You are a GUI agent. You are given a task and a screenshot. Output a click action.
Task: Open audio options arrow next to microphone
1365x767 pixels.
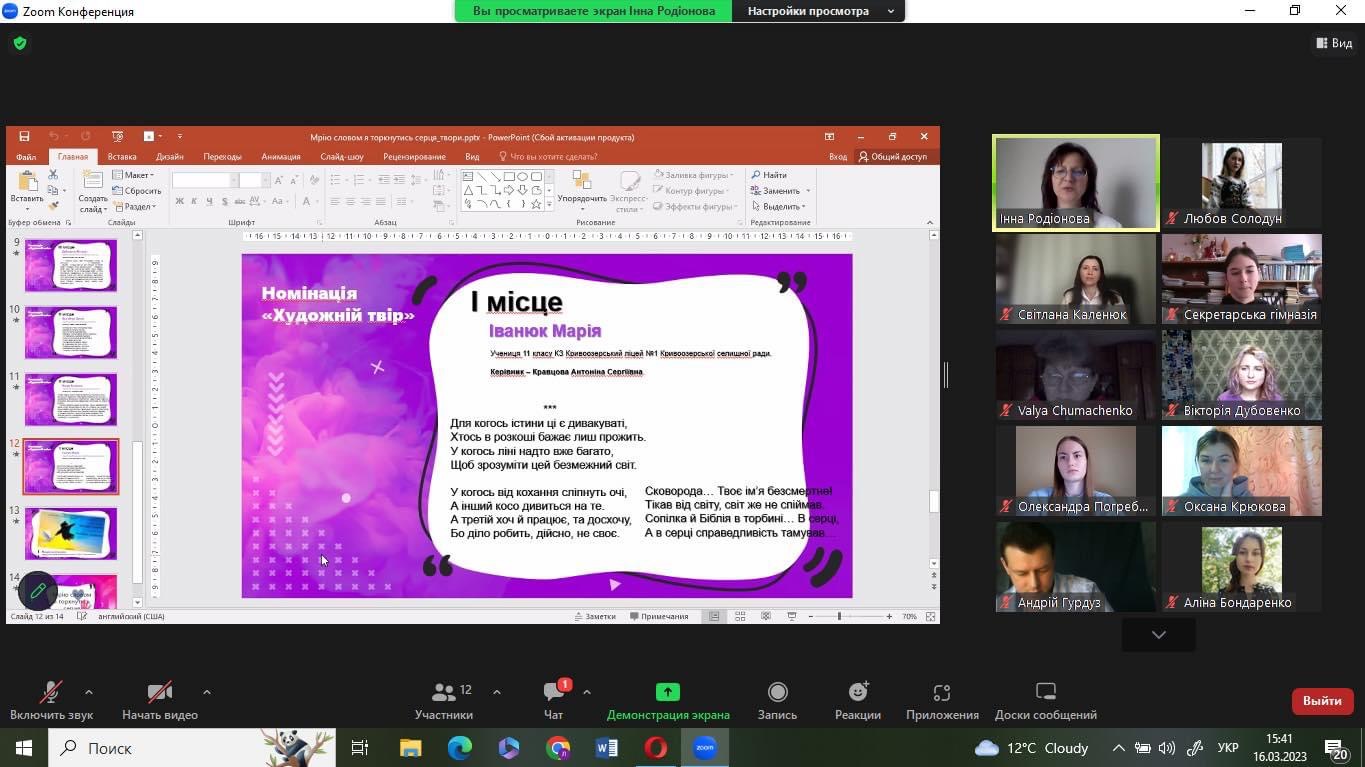[x=89, y=692]
